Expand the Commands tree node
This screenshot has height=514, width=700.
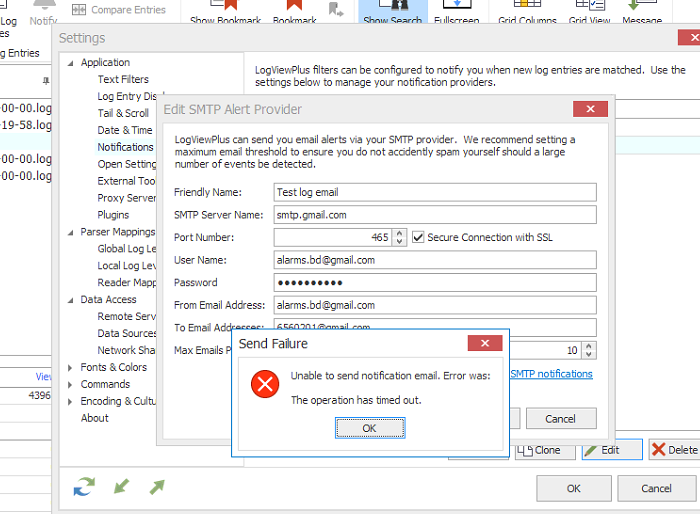coord(70,385)
